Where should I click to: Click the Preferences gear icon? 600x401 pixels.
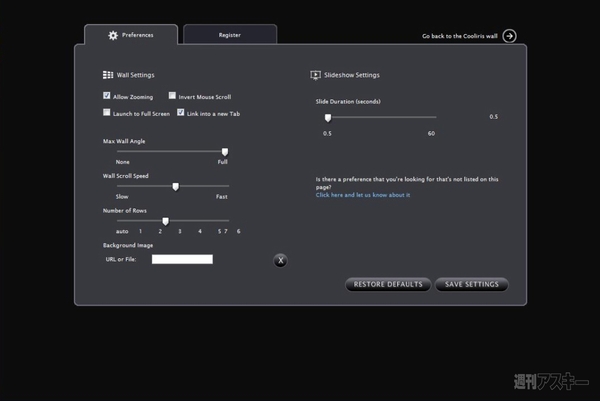click(113, 35)
